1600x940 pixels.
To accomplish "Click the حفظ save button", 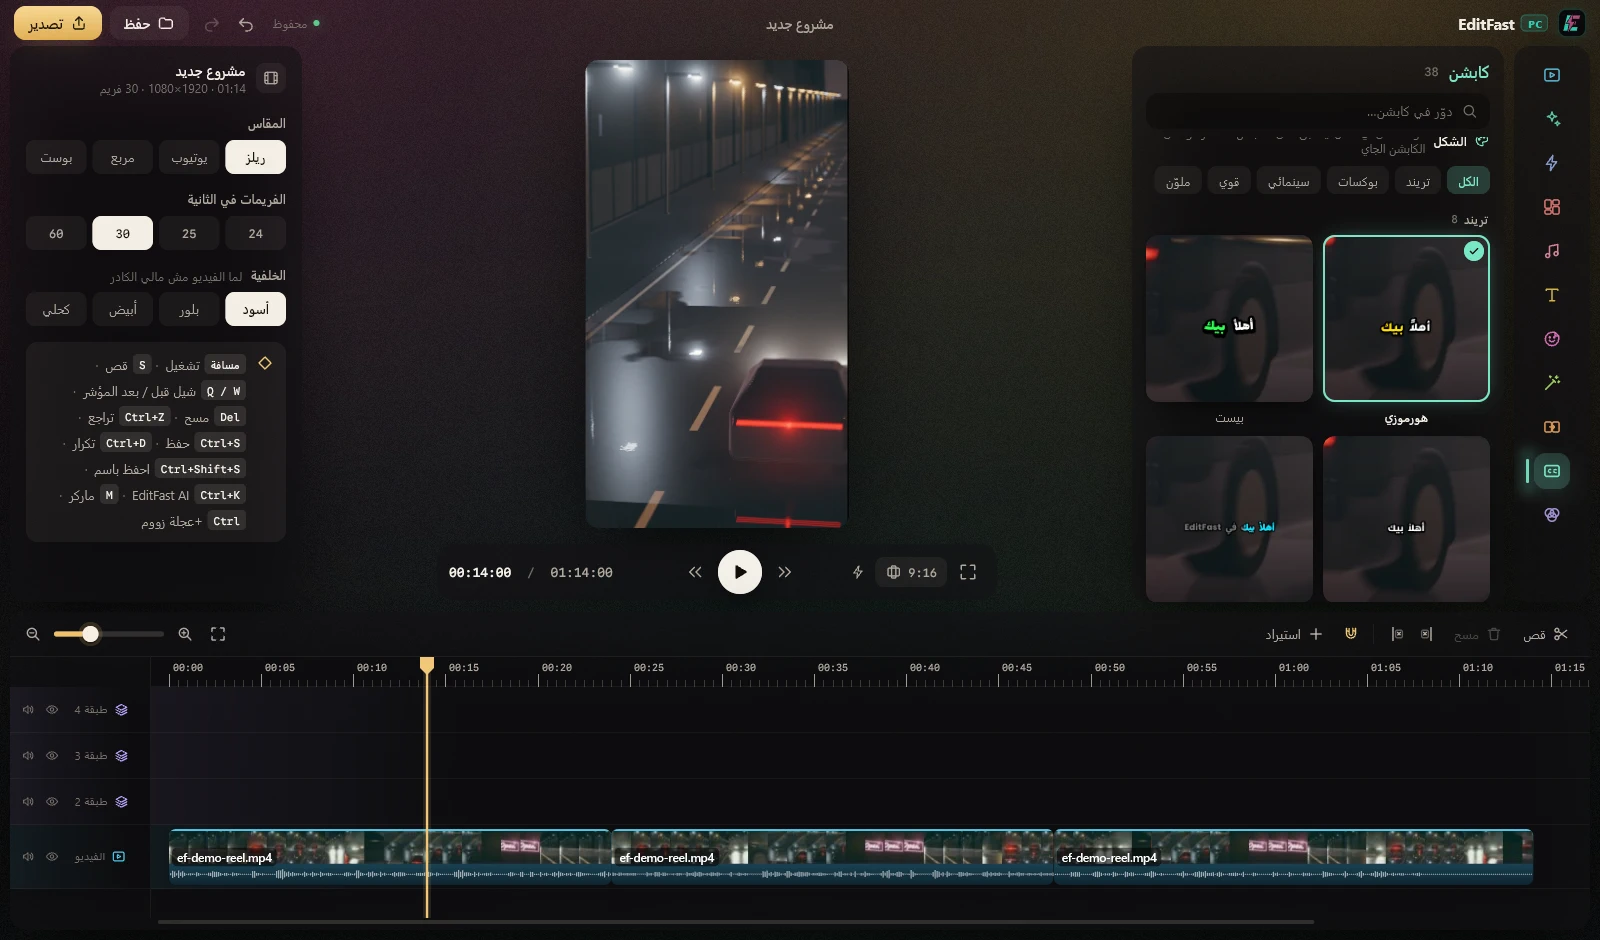I will (x=149, y=23).
